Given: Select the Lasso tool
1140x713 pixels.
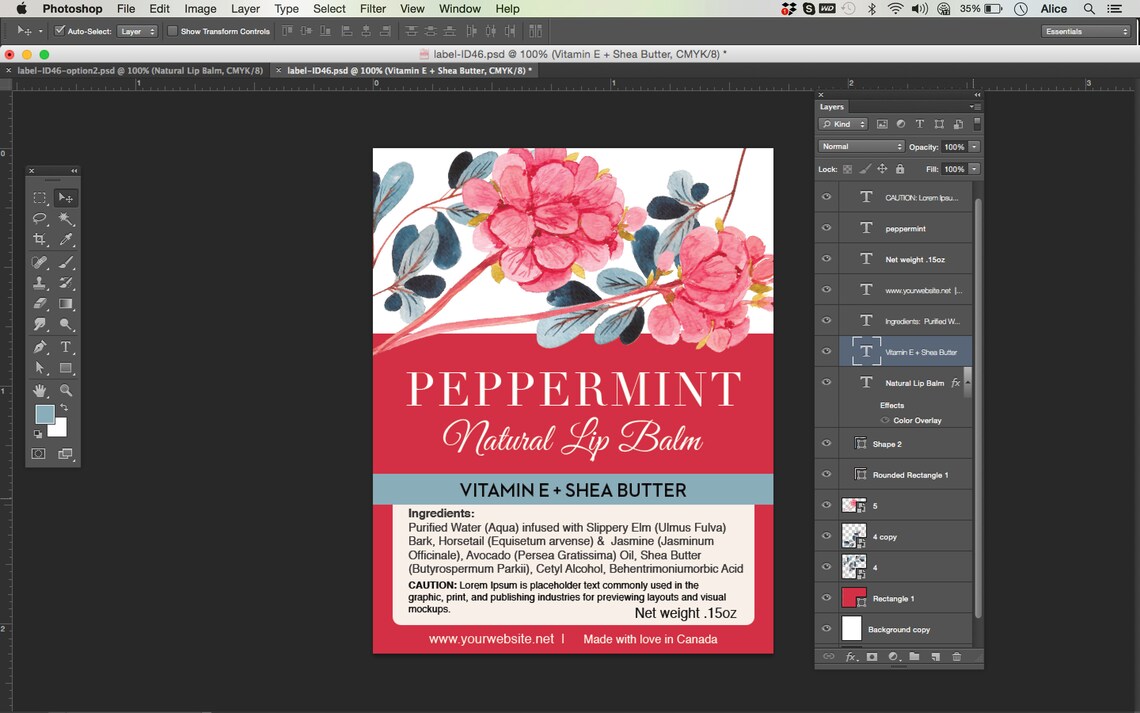Looking at the screenshot, I should coord(39,218).
